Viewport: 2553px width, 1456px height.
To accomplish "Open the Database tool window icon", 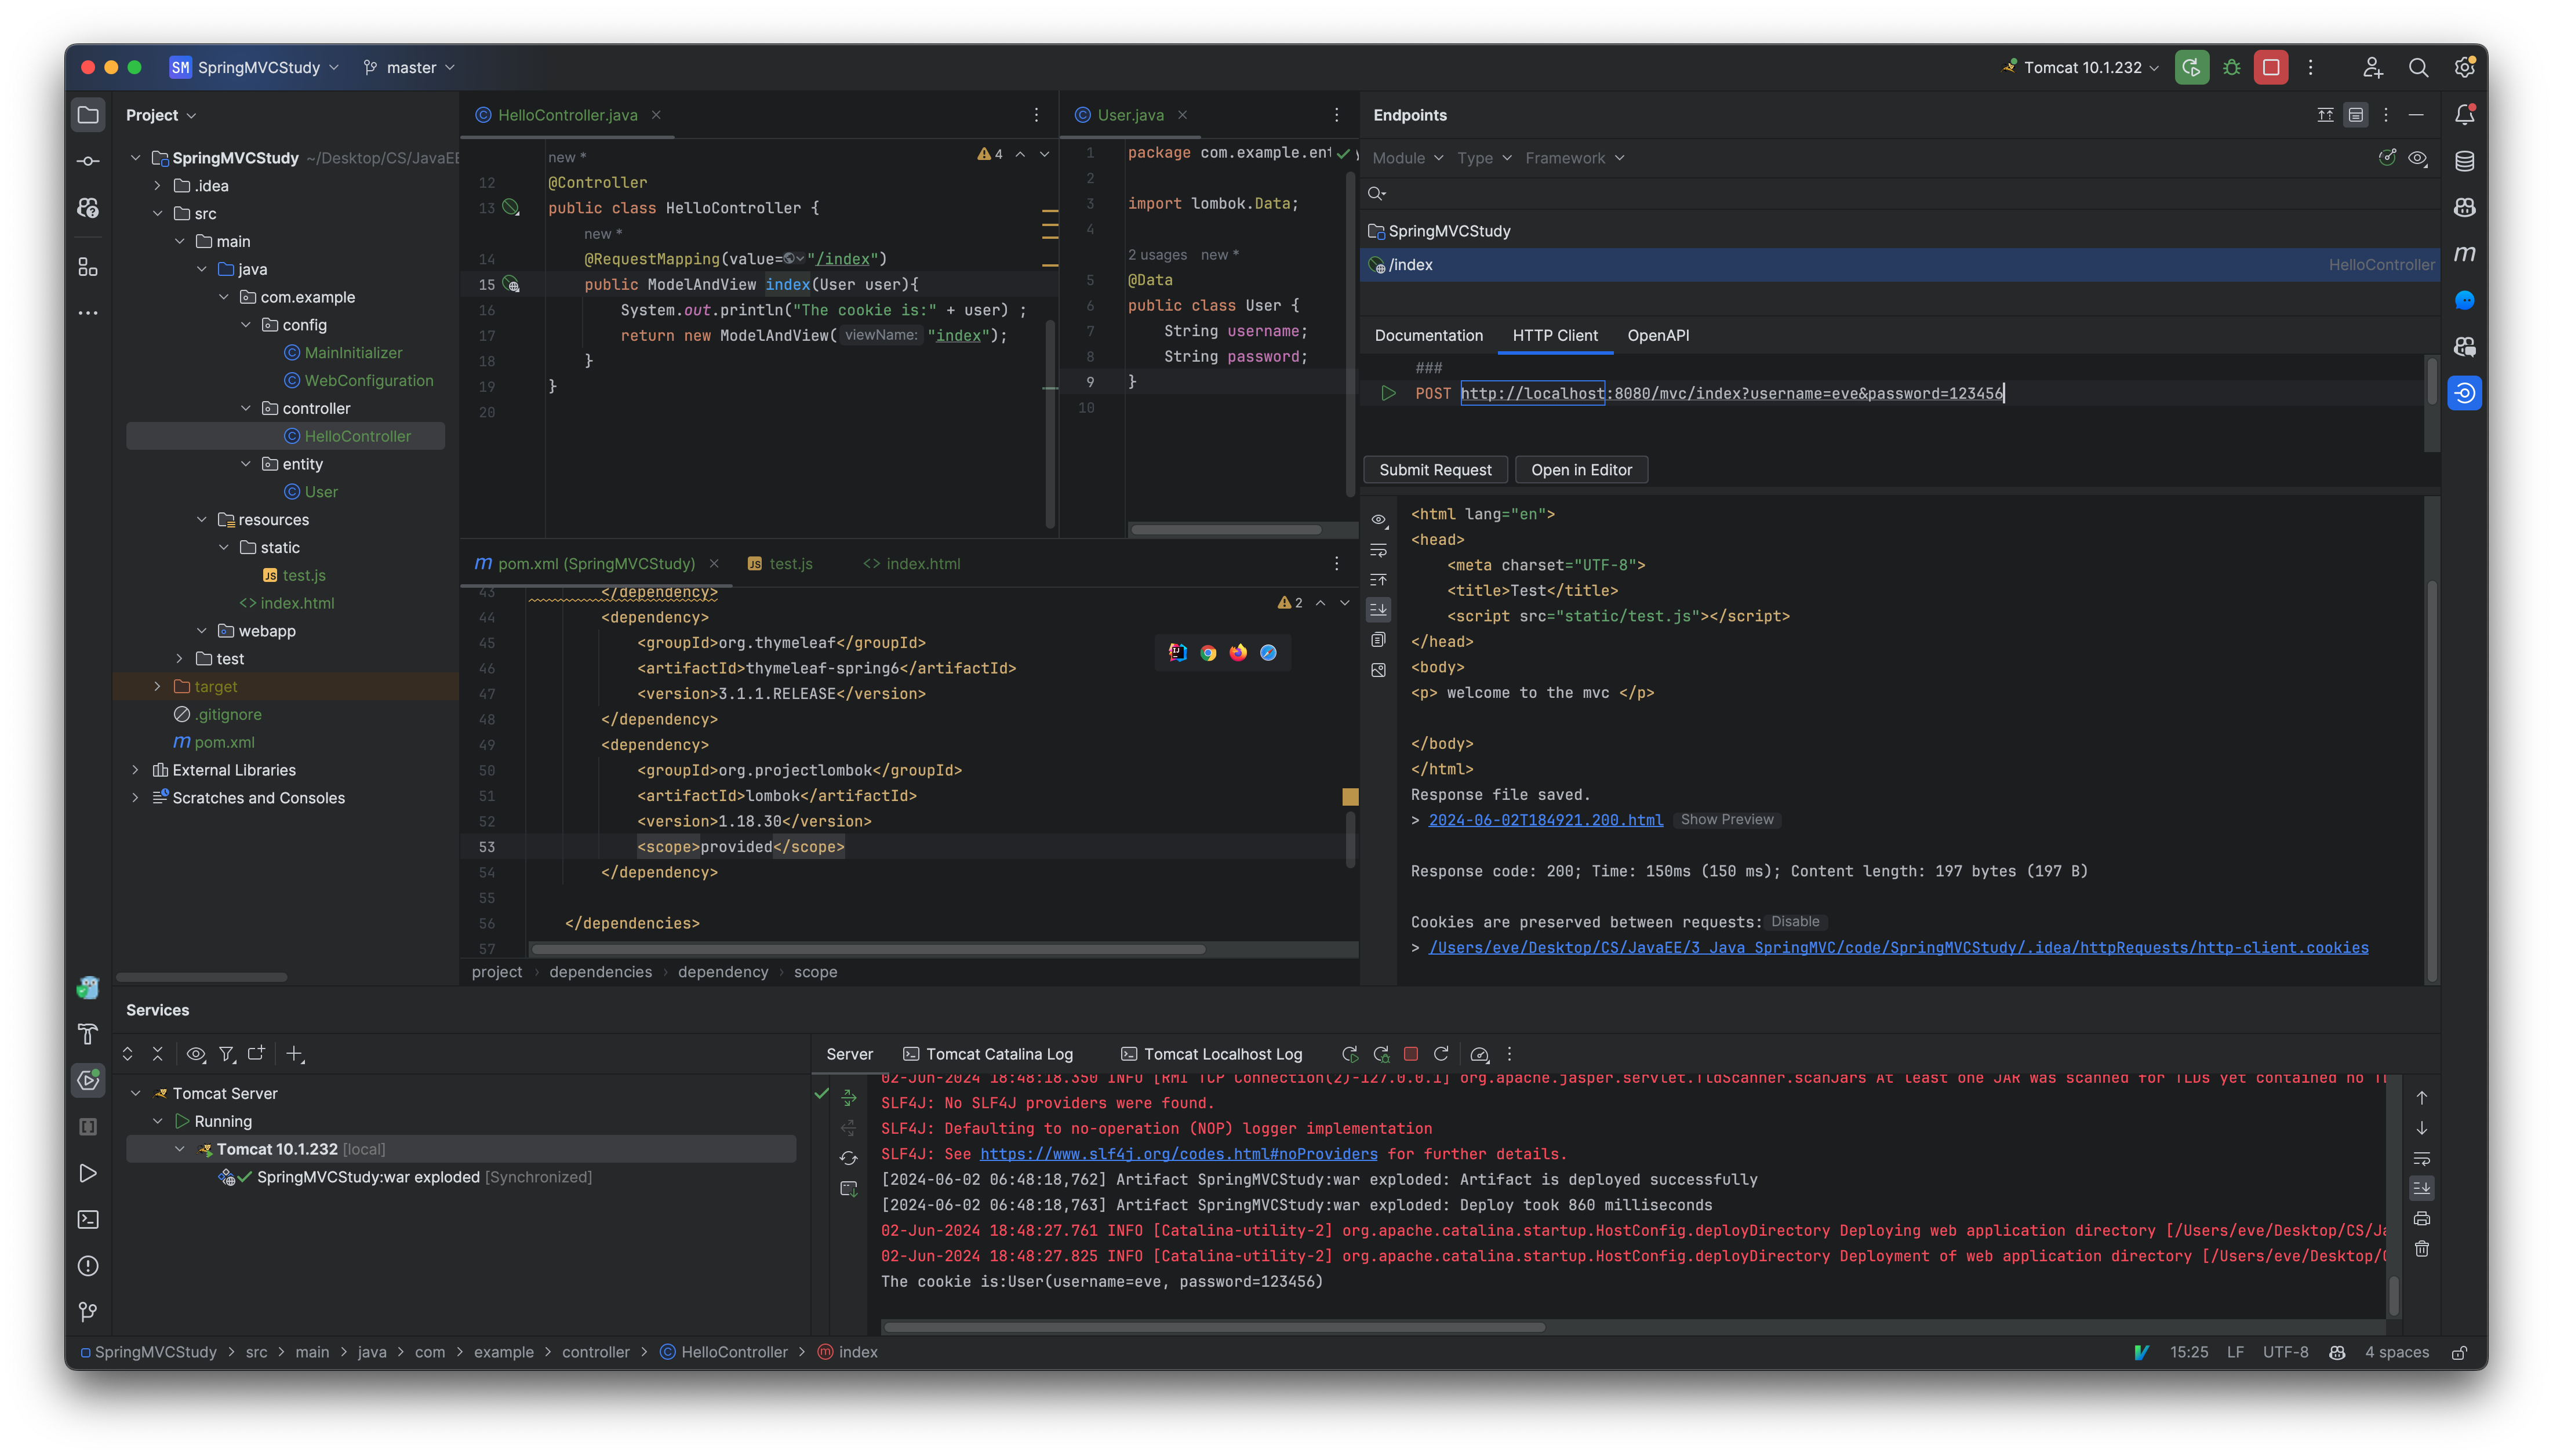I will pyautogui.click(x=2465, y=161).
